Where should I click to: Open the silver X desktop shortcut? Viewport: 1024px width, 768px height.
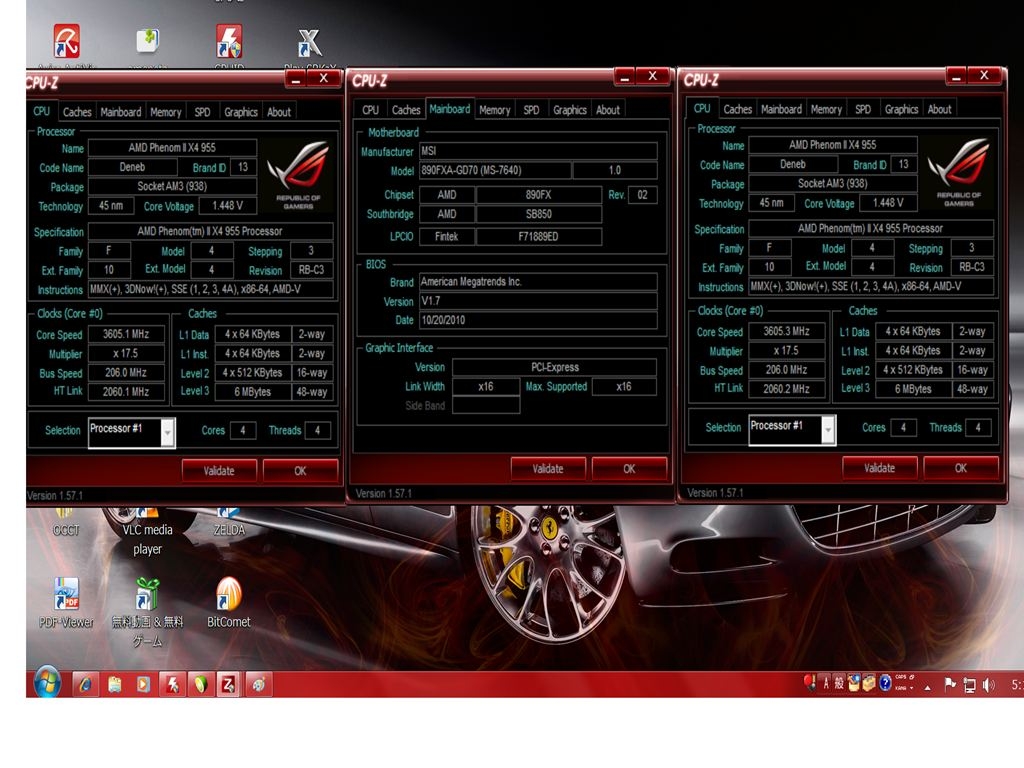(309, 42)
